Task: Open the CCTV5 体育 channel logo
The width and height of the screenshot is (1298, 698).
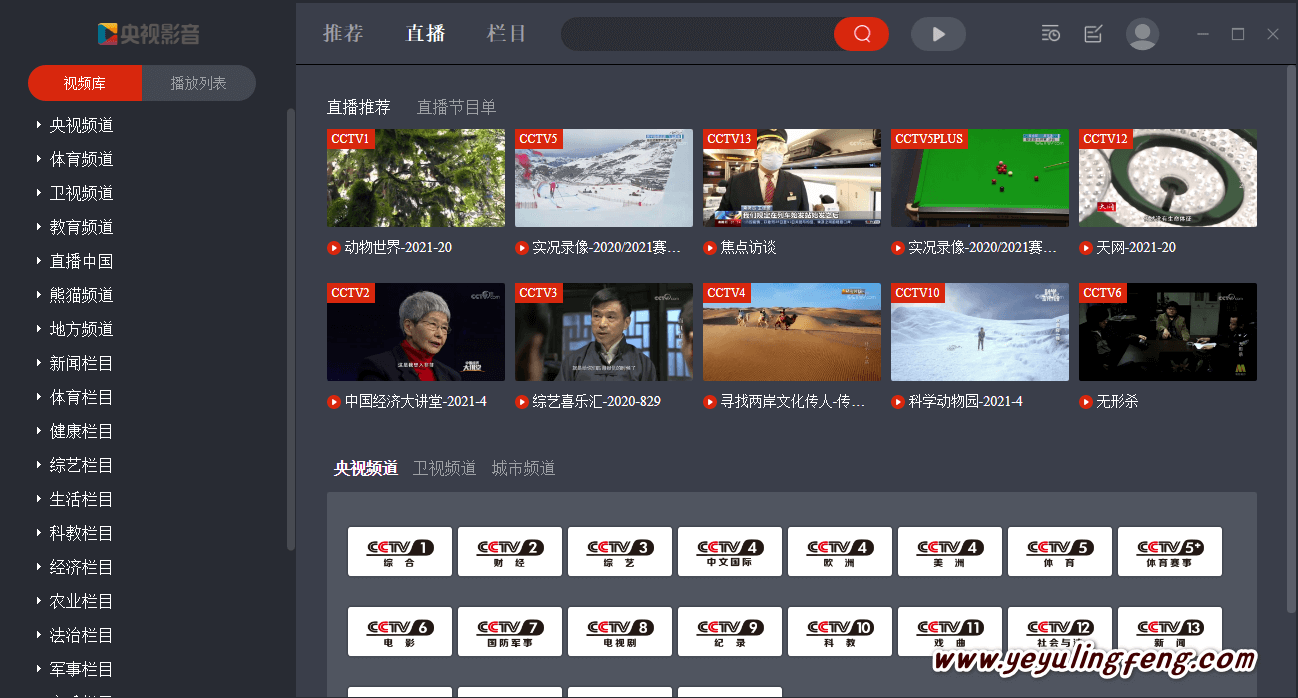Action: [x=1060, y=552]
